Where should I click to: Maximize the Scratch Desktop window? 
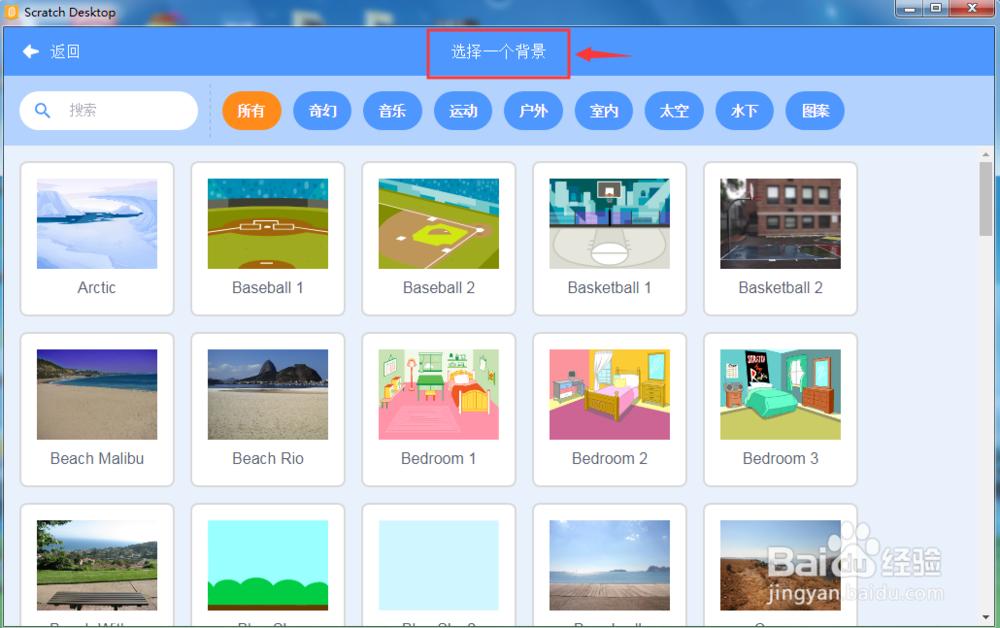pyautogui.click(x=936, y=8)
